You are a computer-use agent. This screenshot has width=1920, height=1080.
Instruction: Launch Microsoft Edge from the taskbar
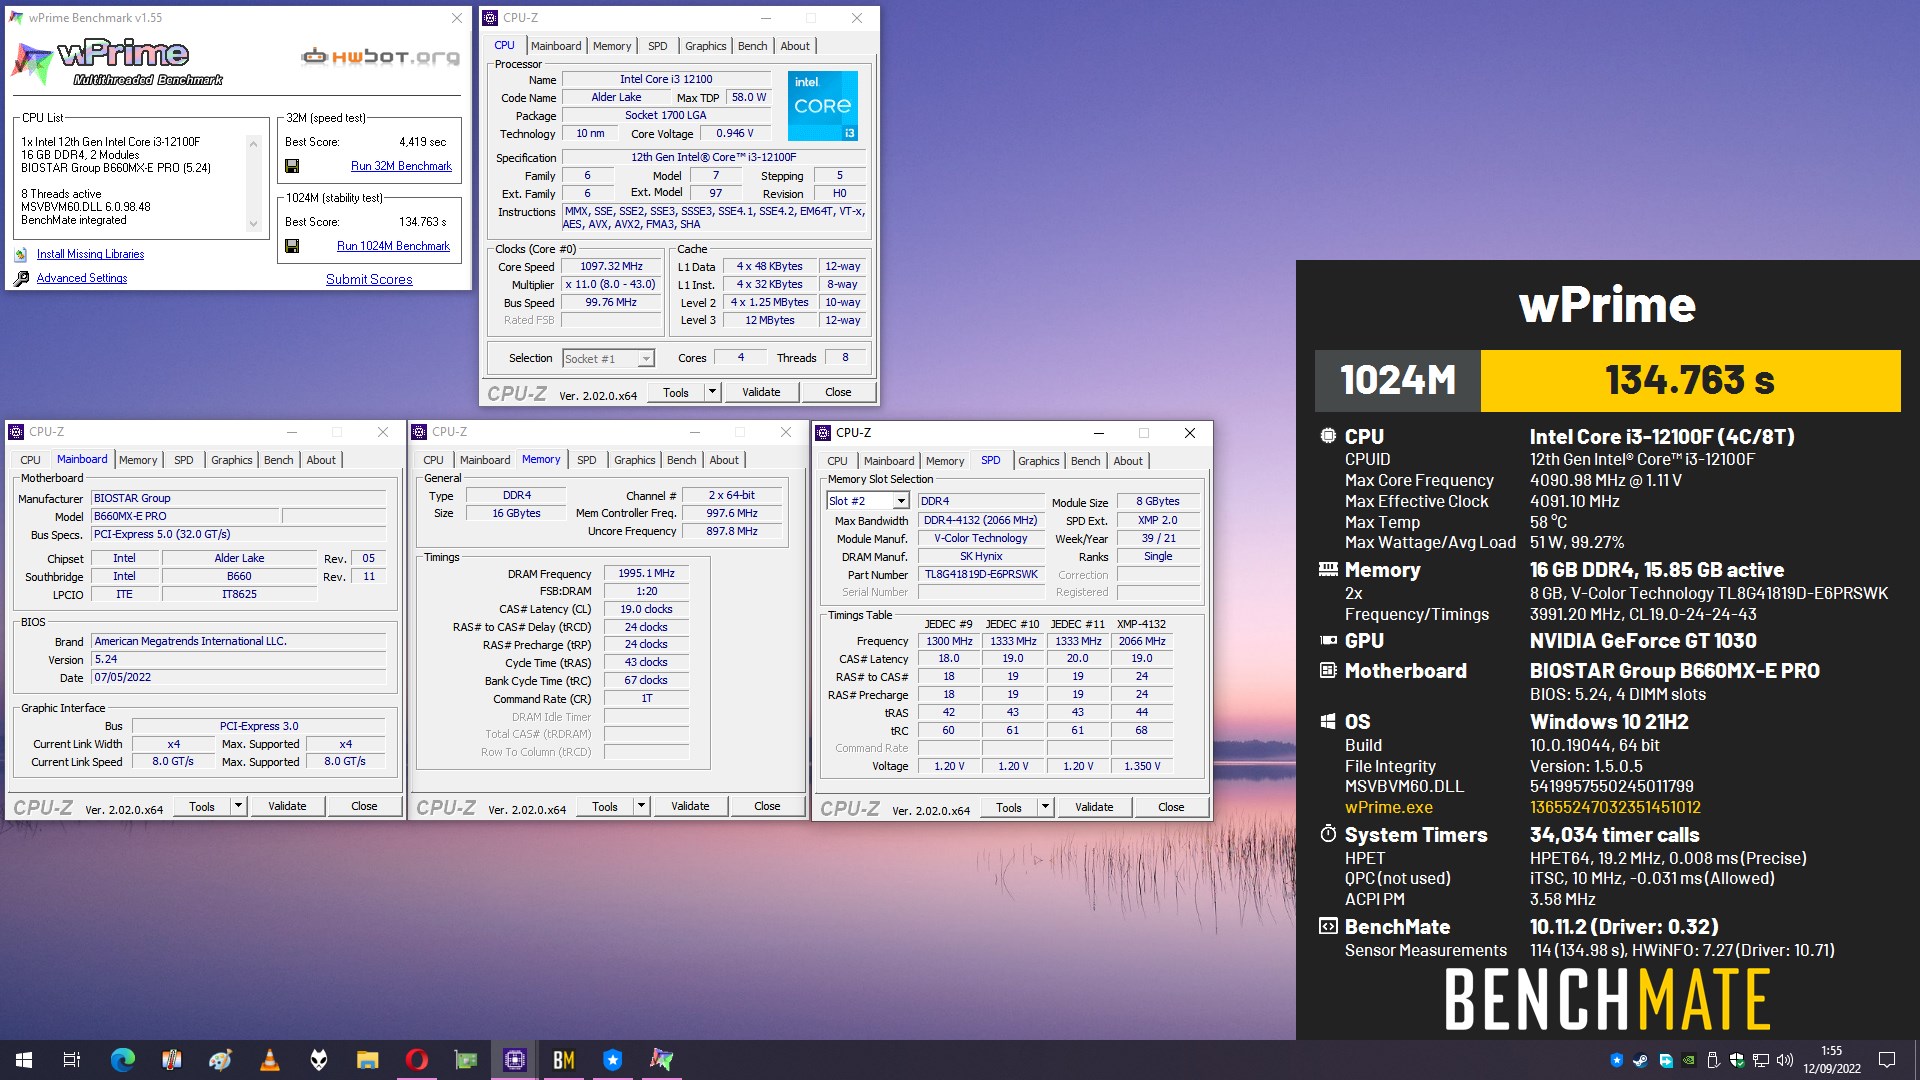pos(122,1060)
